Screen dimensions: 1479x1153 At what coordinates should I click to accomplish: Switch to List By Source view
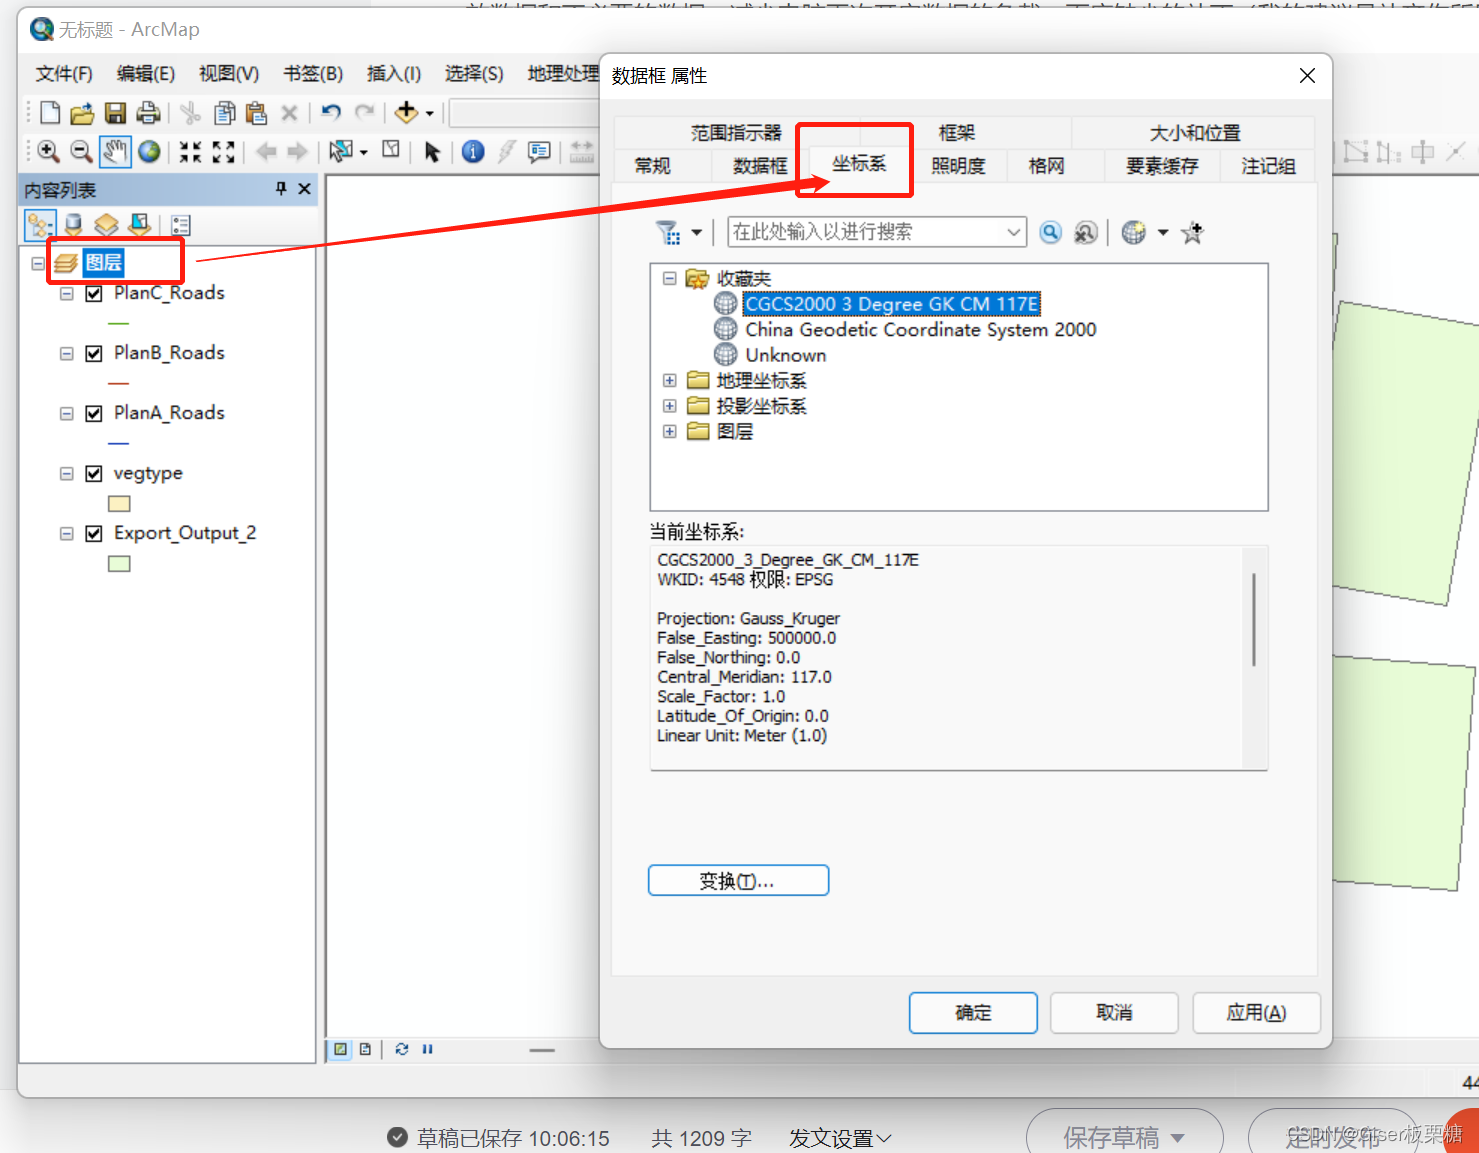coord(73,225)
